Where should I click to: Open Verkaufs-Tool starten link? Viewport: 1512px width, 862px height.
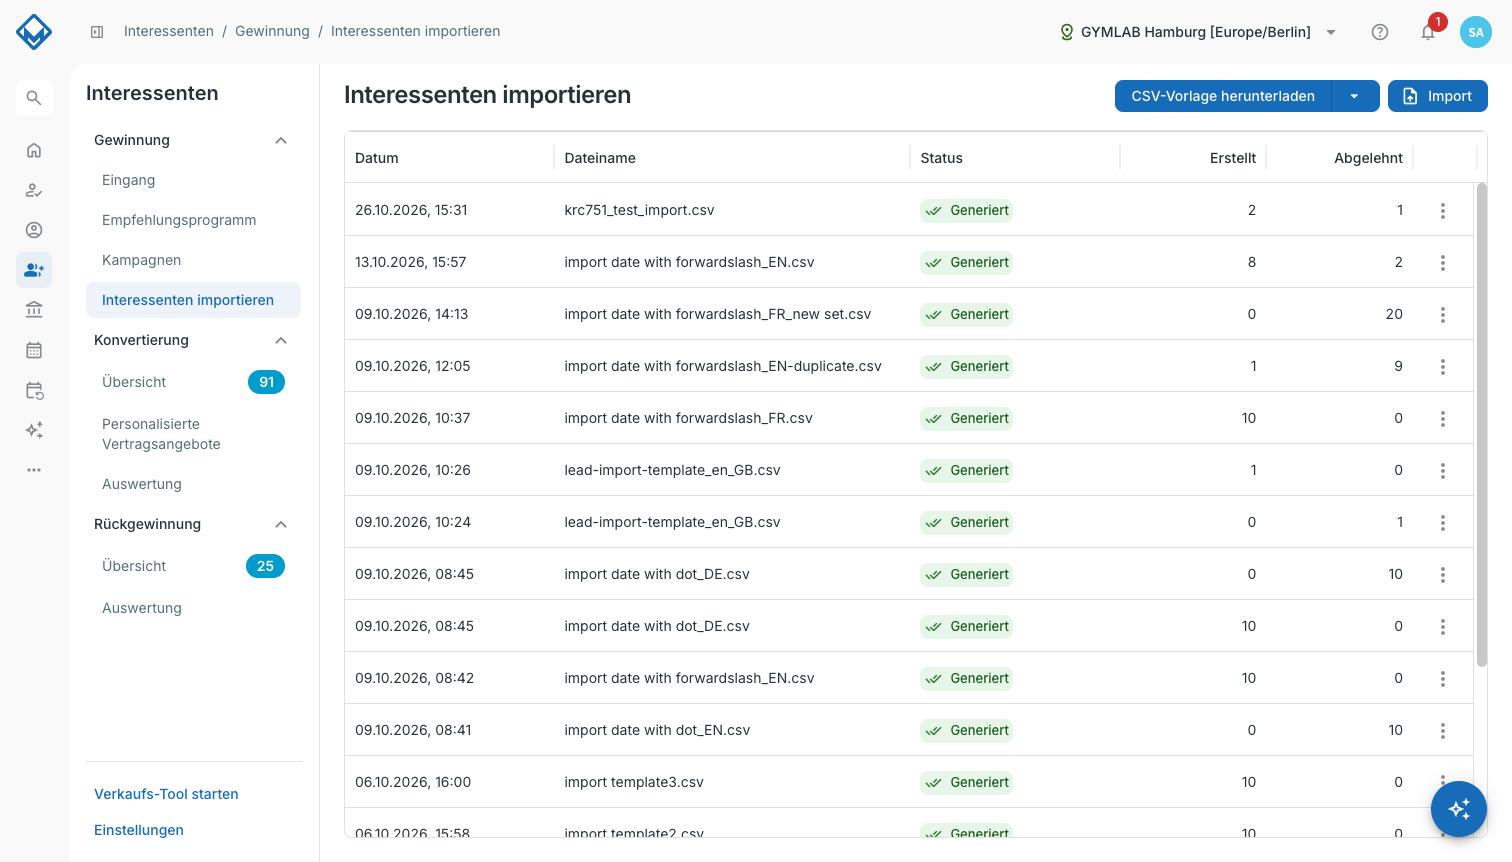coord(166,794)
